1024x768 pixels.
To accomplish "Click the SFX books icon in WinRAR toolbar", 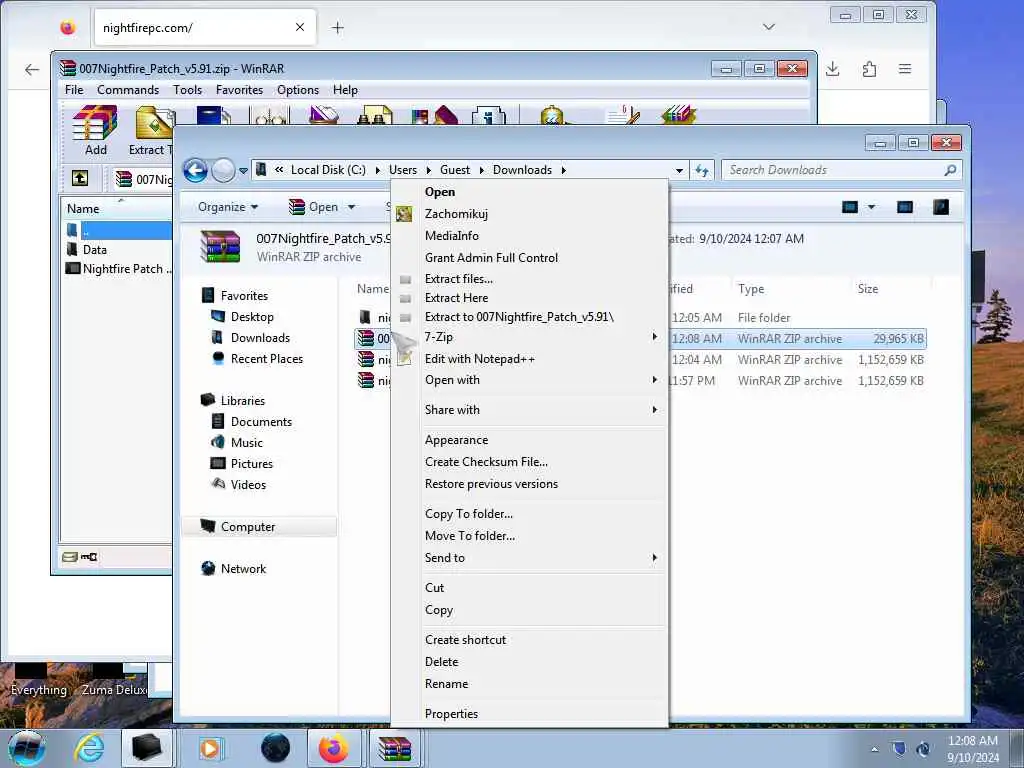I will pos(679,115).
